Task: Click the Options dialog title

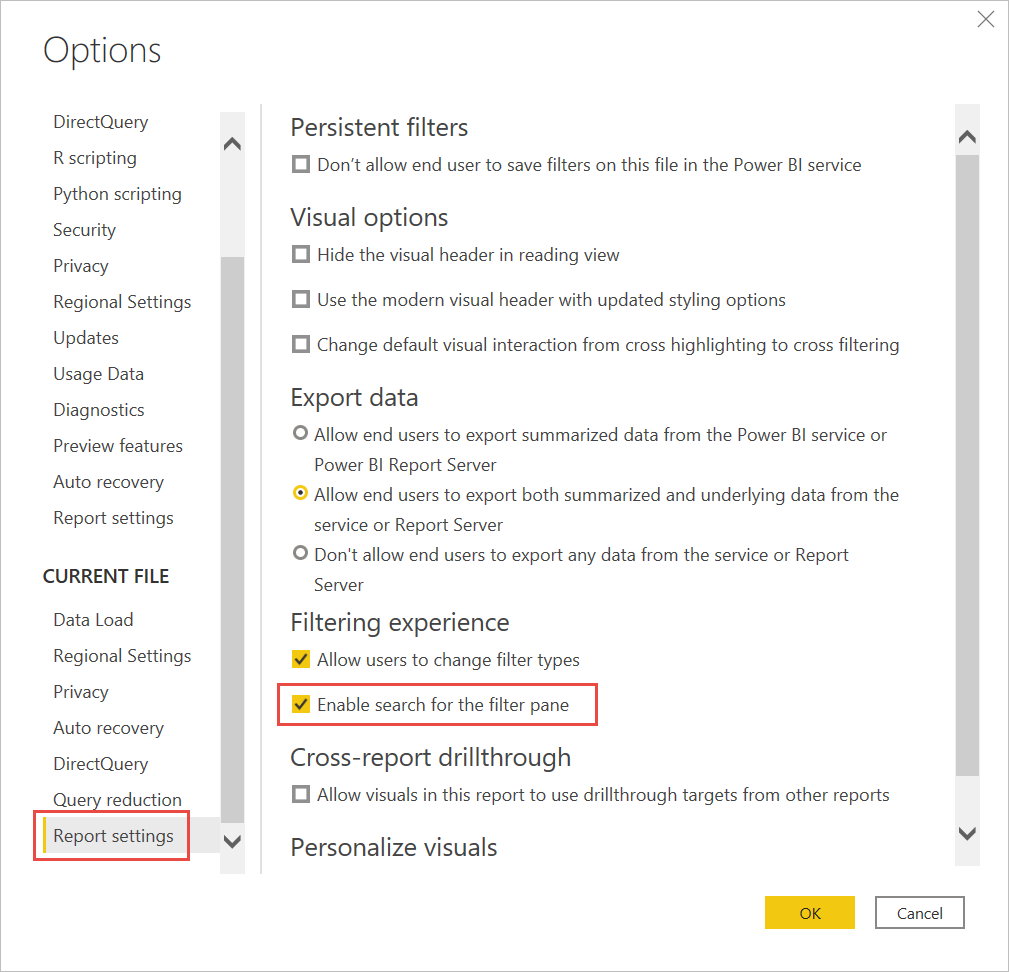Action: tap(102, 50)
